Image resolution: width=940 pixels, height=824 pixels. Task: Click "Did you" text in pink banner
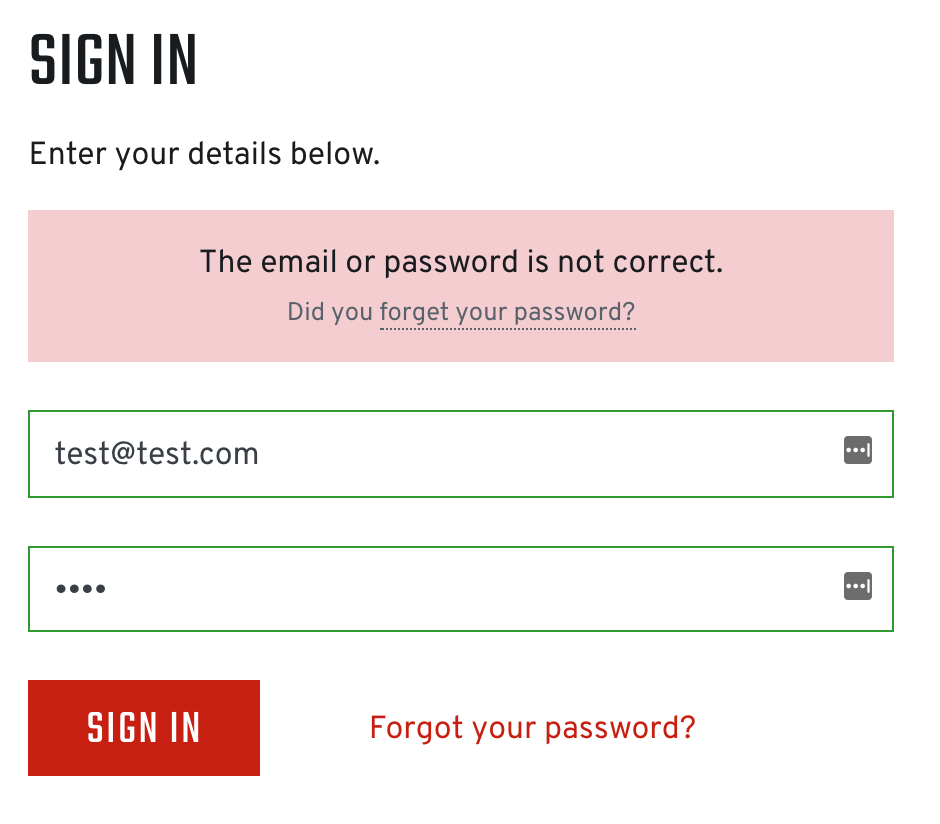click(x=329, y=312)
